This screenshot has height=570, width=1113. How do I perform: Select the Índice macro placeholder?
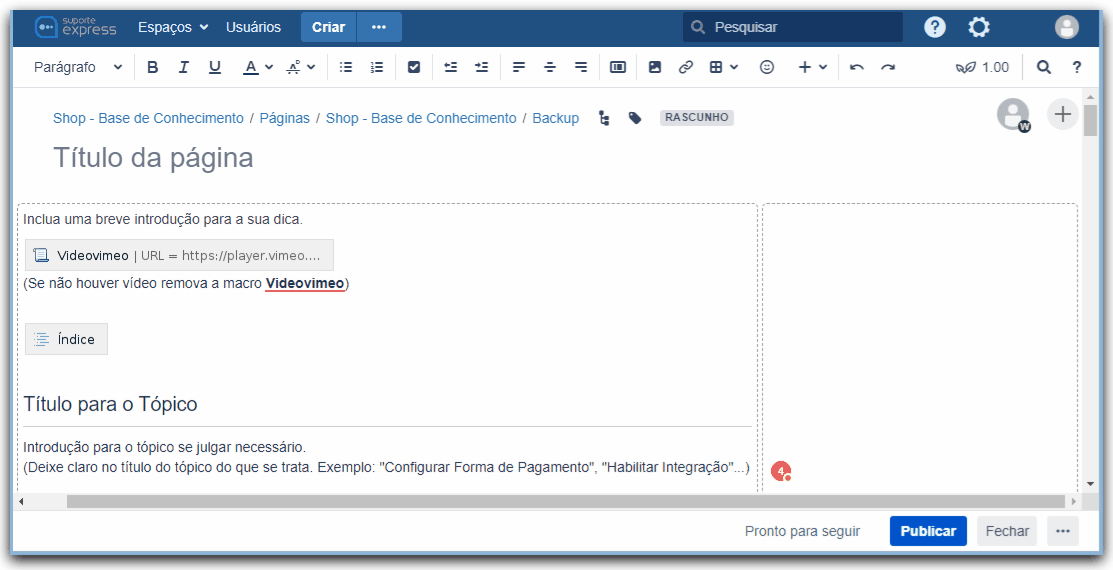[x=66, y=339]
